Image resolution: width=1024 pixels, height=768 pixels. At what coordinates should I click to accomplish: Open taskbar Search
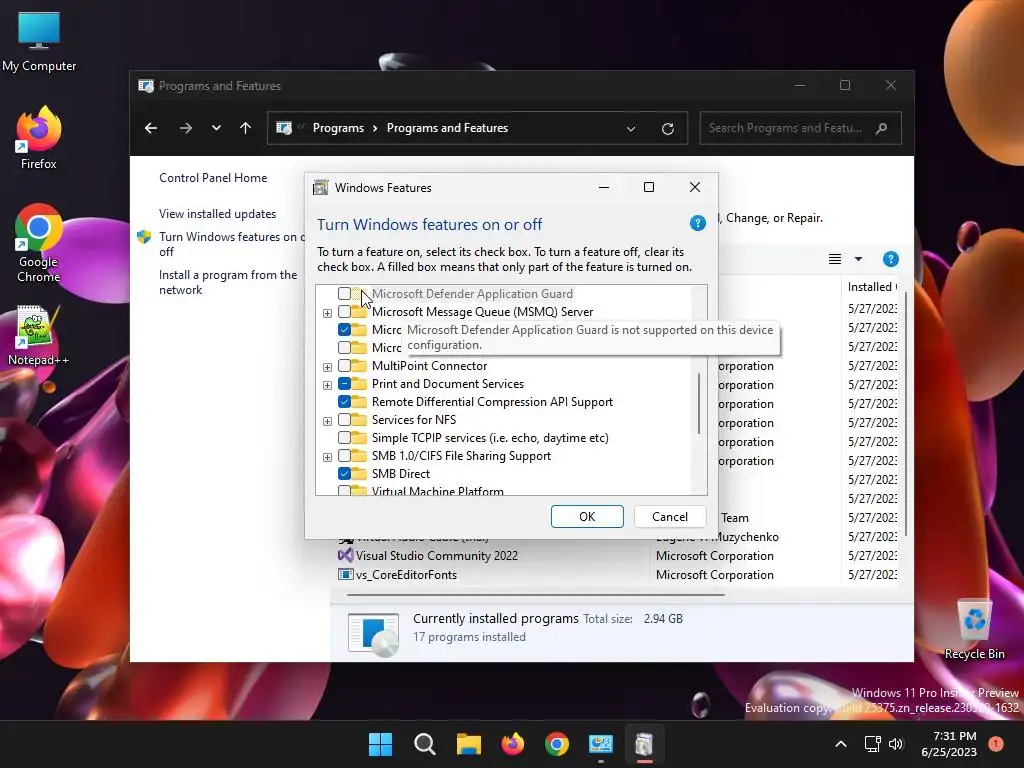(424, 744)
